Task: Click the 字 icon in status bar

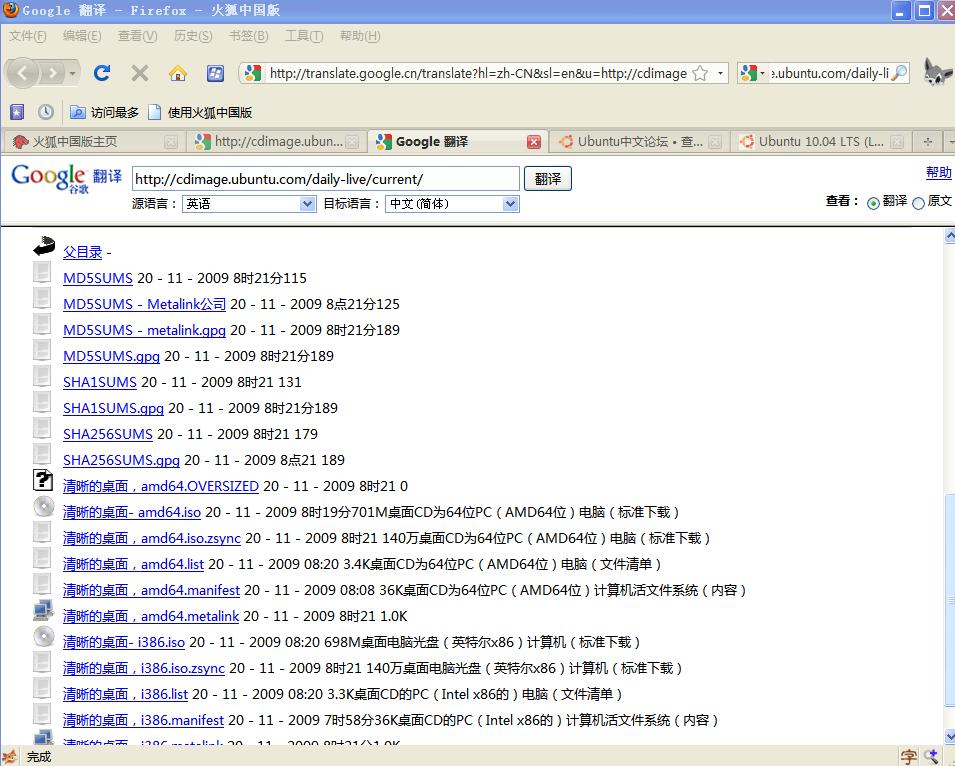Action: click(908, 756)
